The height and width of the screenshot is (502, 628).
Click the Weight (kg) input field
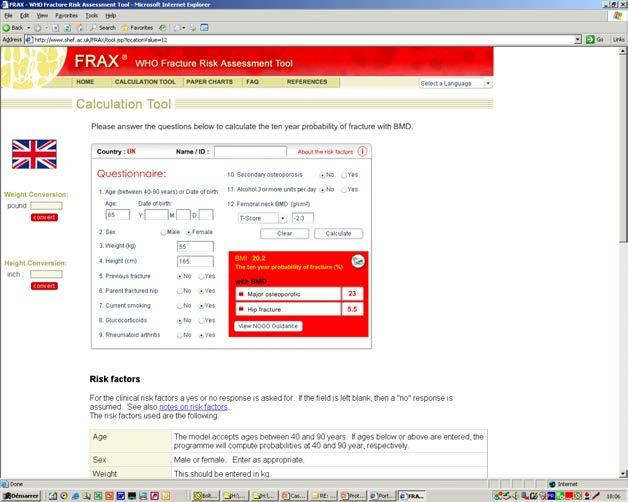195,246
